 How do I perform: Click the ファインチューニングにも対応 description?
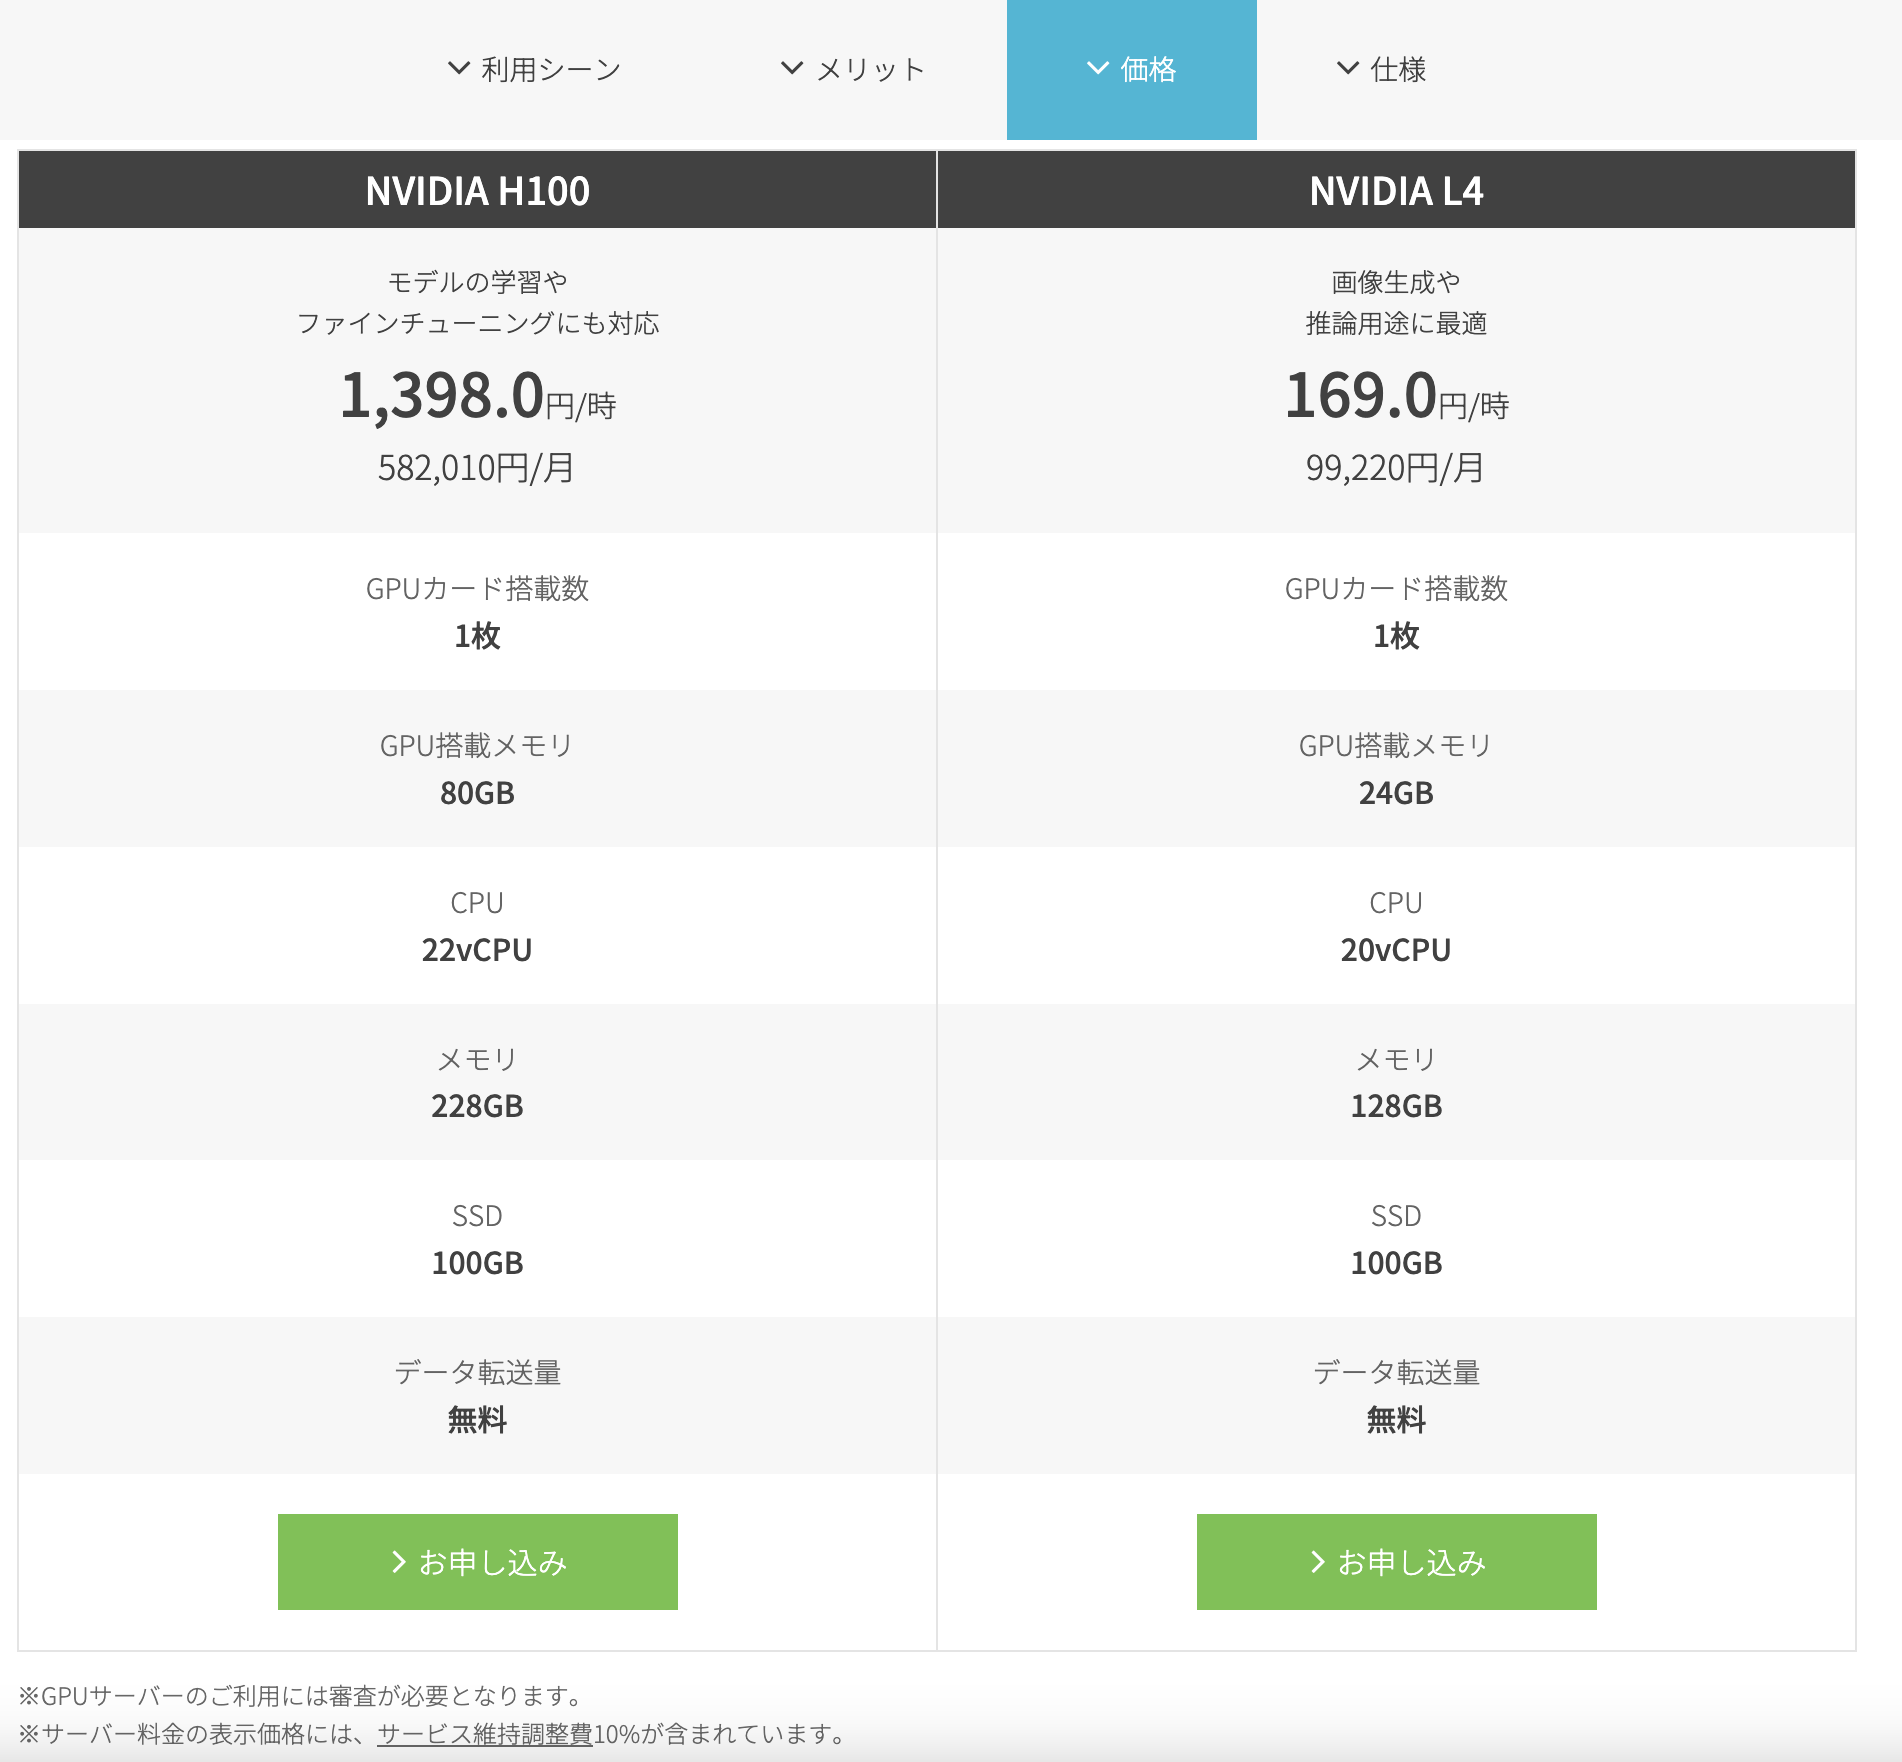point(478,323)
